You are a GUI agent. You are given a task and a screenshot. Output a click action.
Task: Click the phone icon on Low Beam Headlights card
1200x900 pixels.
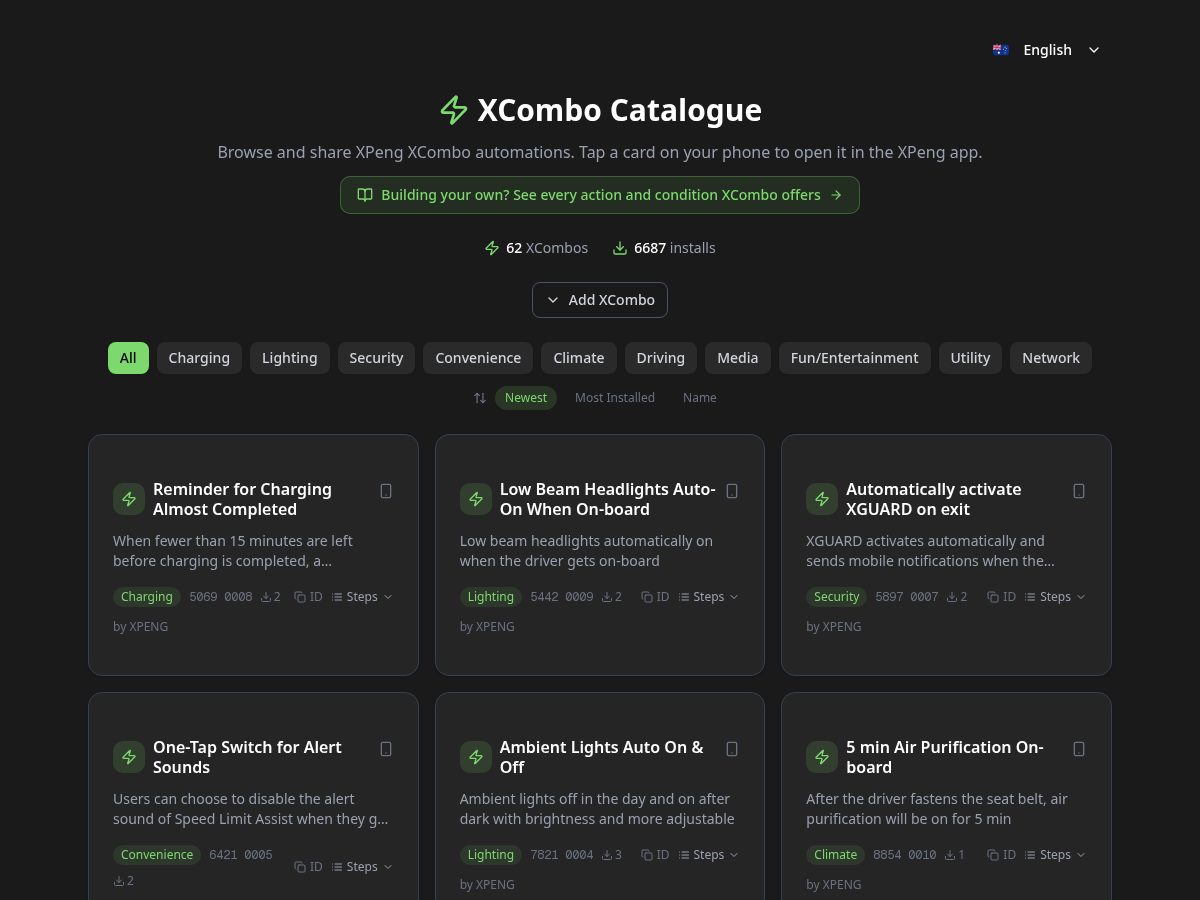(x=732, y=491)
